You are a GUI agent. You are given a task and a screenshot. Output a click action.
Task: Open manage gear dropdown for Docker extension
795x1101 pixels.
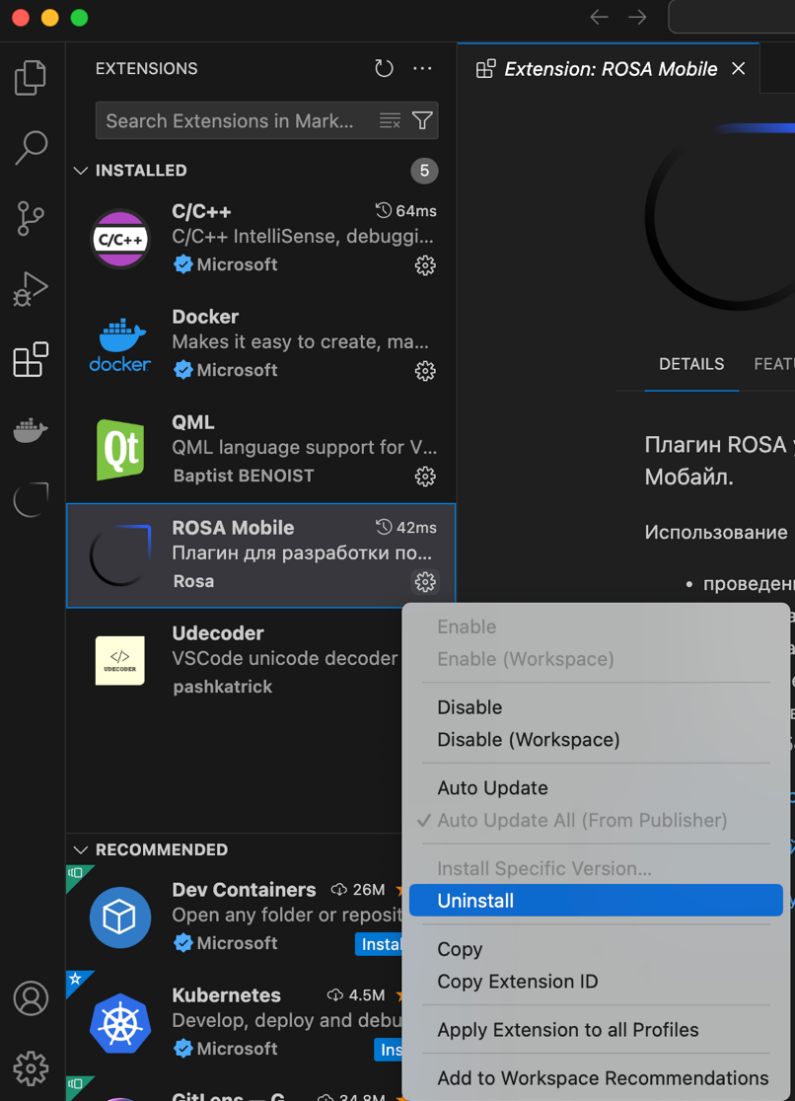[x=425, y=371]
